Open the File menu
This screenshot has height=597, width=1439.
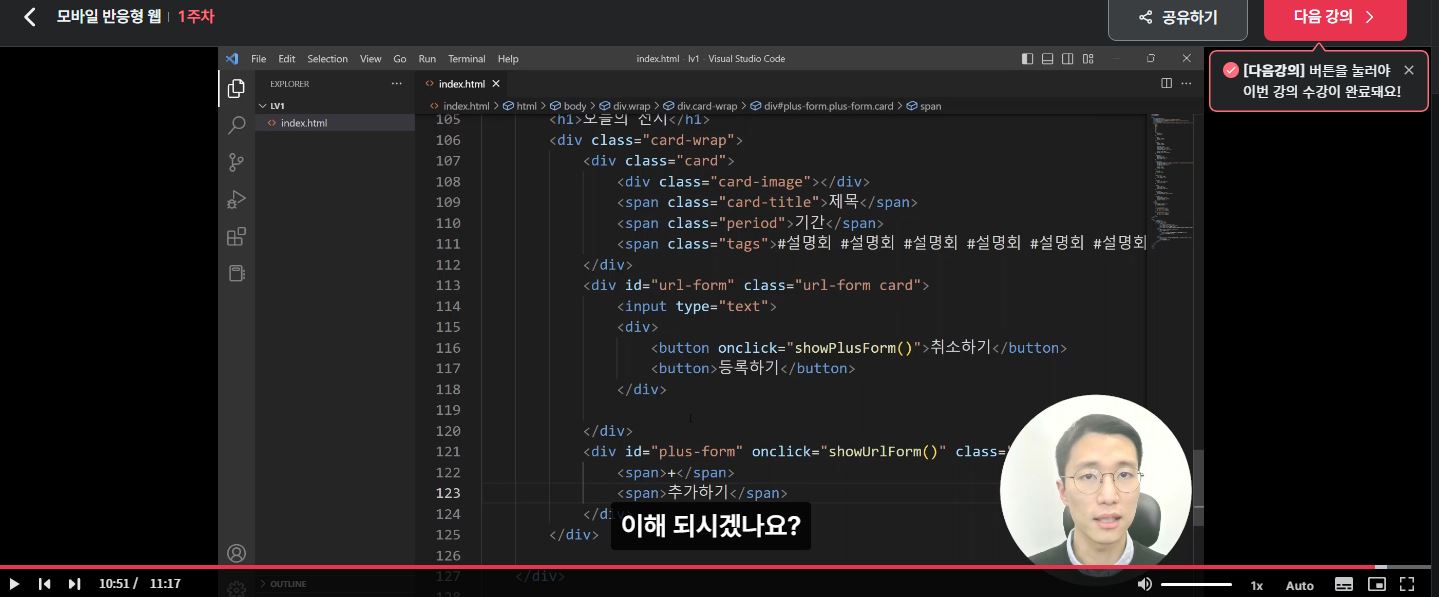(x=258, y=59)
